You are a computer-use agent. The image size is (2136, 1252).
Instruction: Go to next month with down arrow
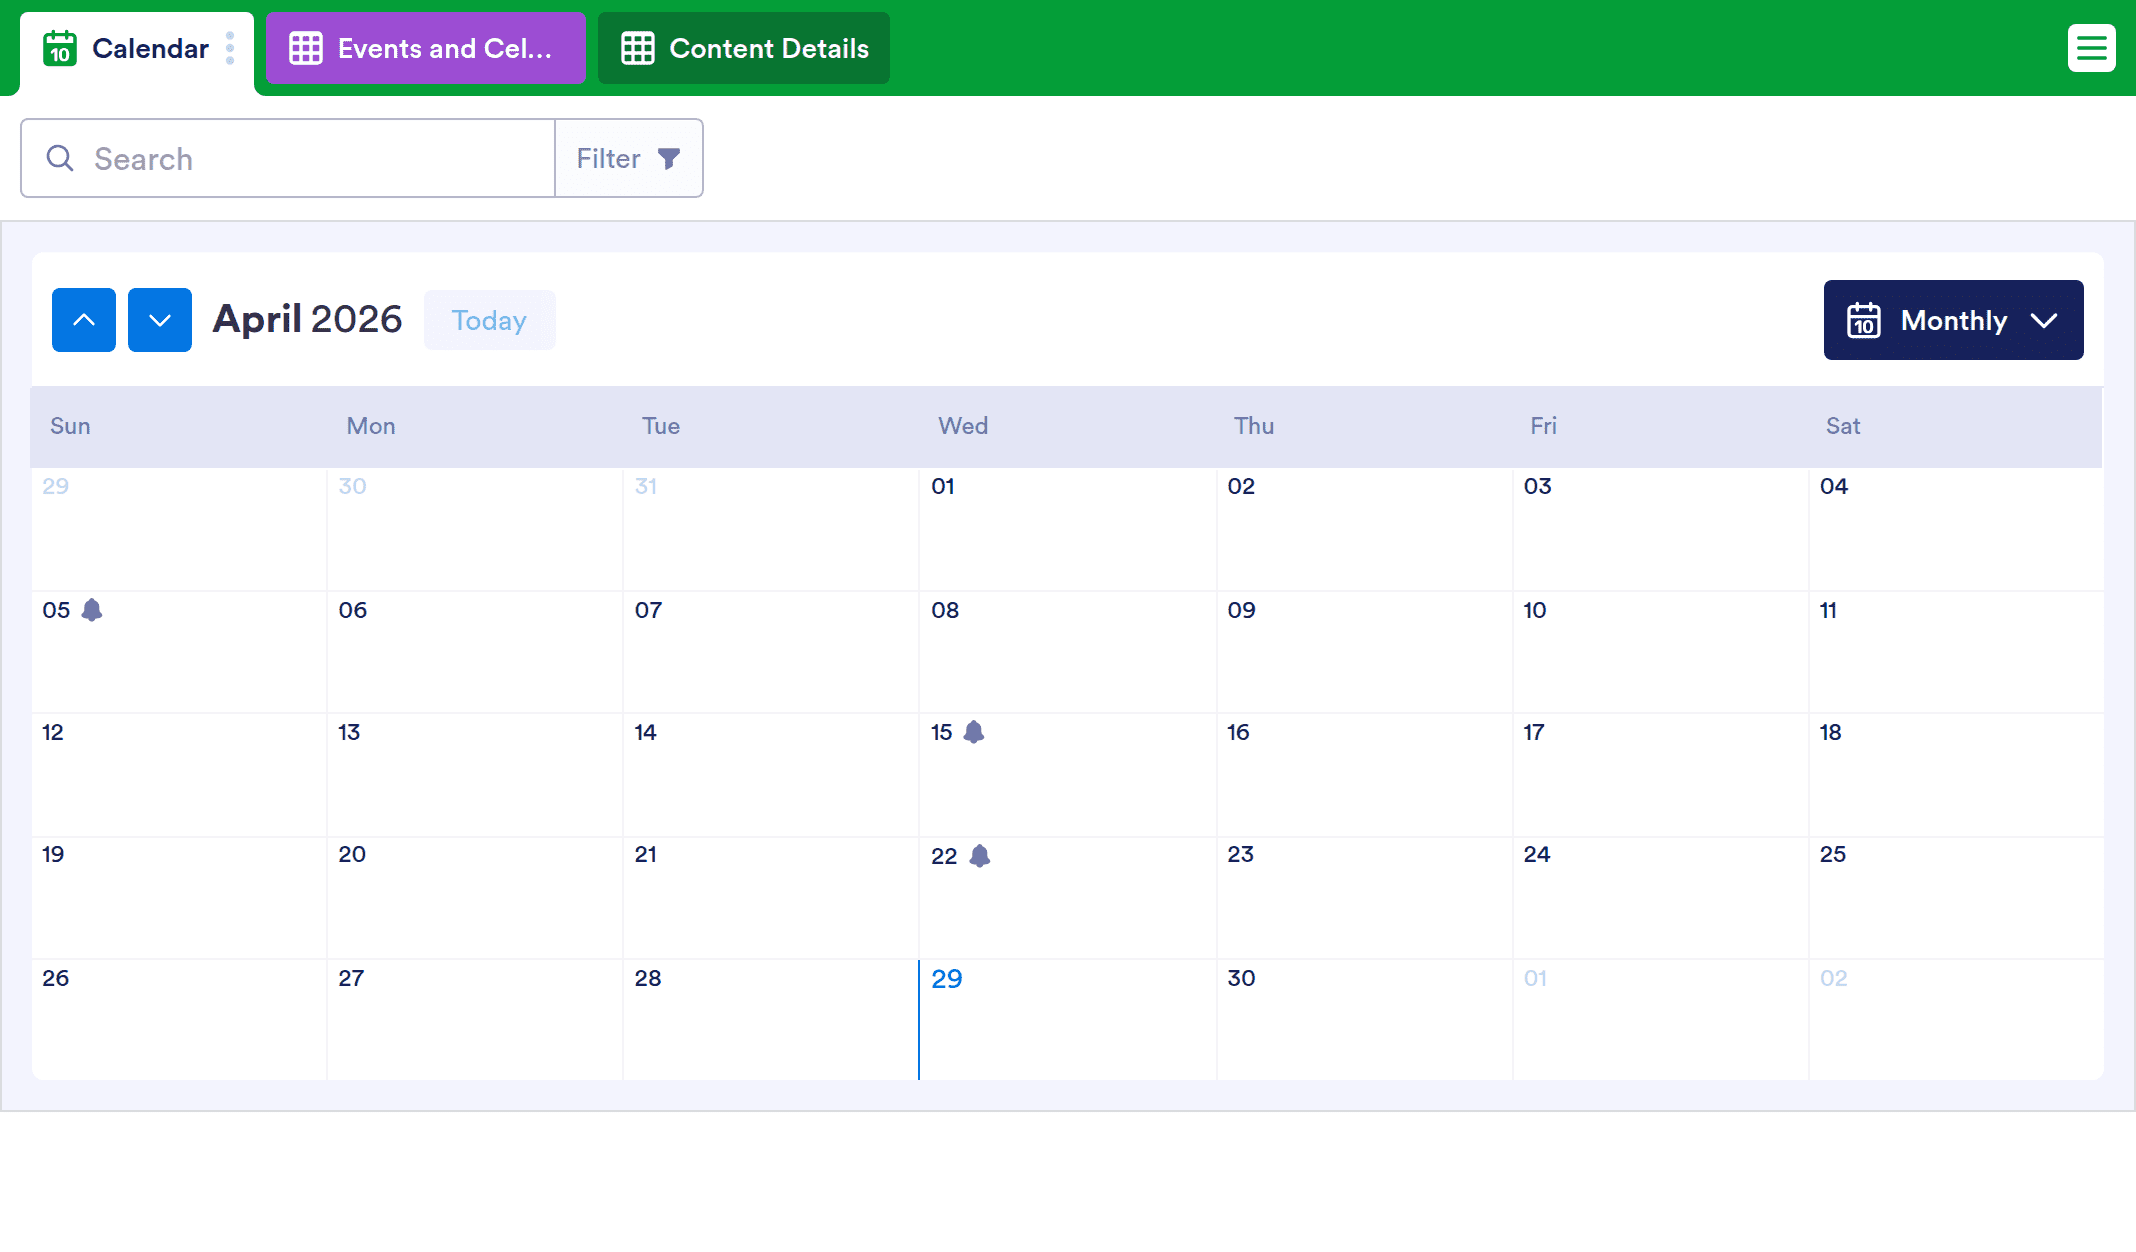[160, 320]
